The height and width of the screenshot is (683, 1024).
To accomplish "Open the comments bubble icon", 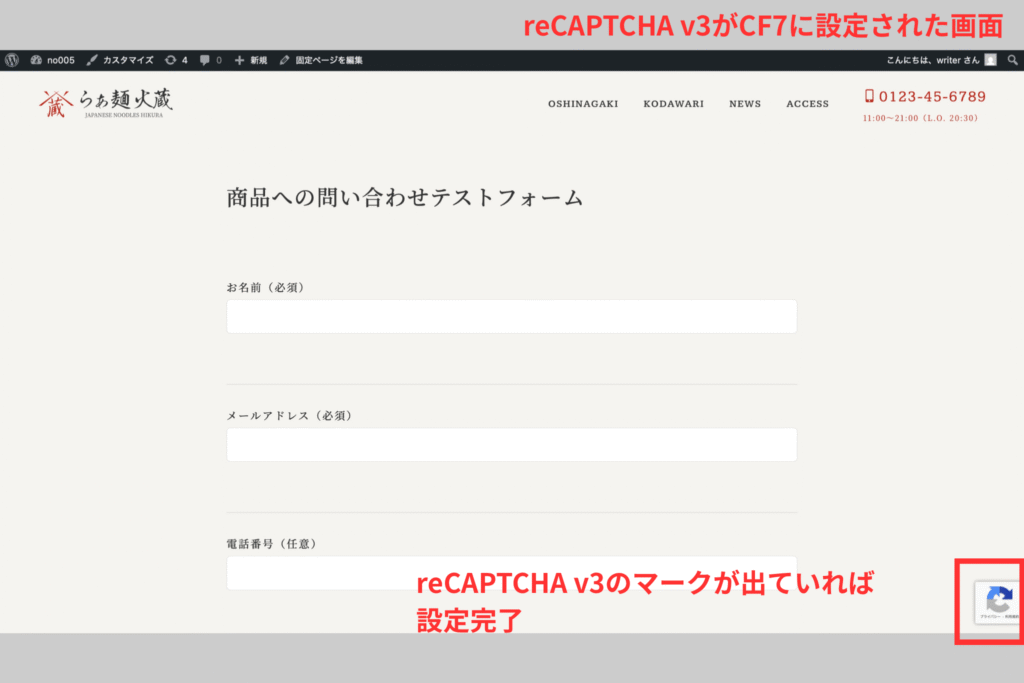I will coord(210,60).
